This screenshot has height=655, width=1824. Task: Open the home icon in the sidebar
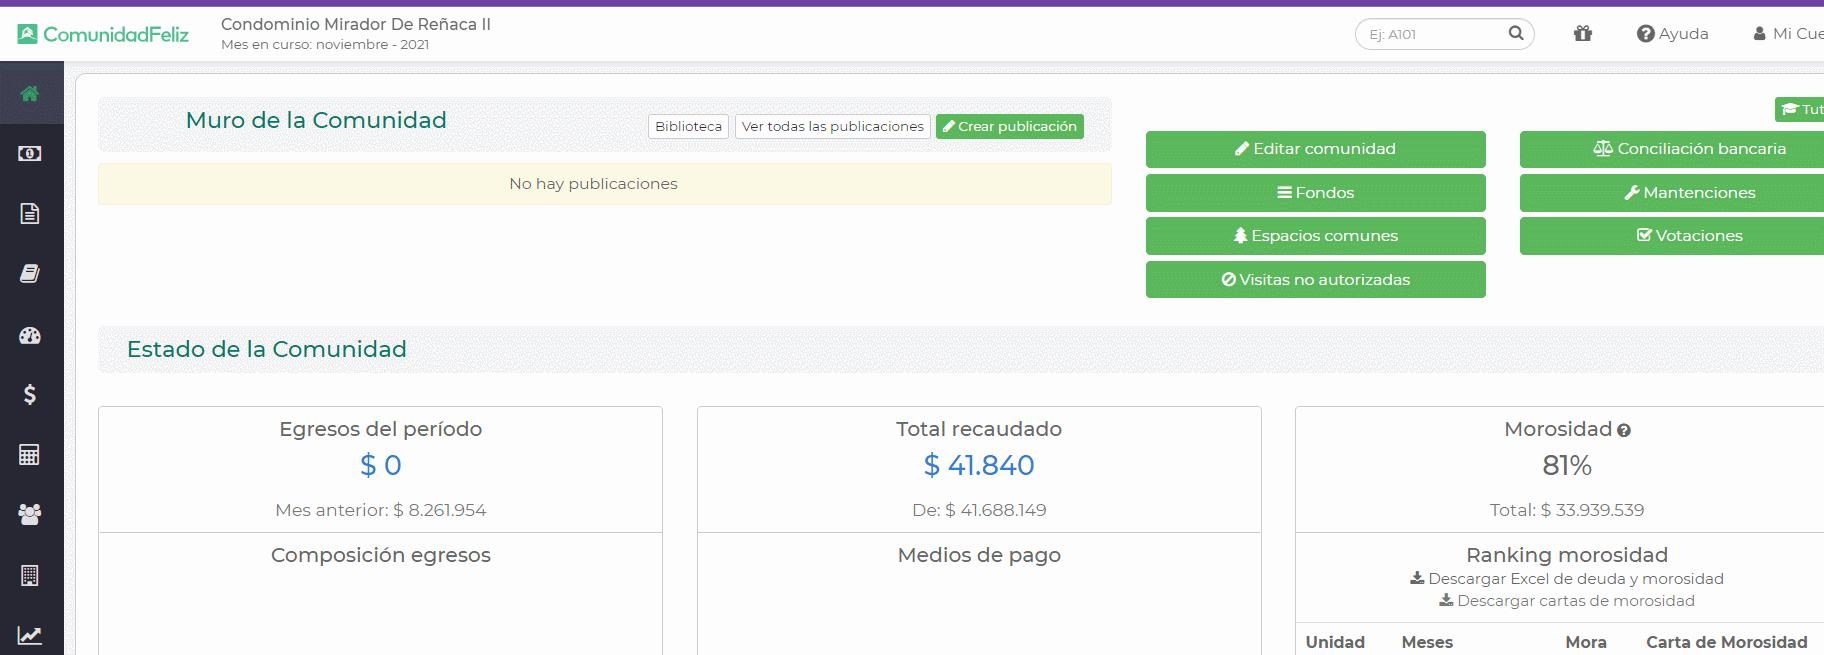[30, 94]
